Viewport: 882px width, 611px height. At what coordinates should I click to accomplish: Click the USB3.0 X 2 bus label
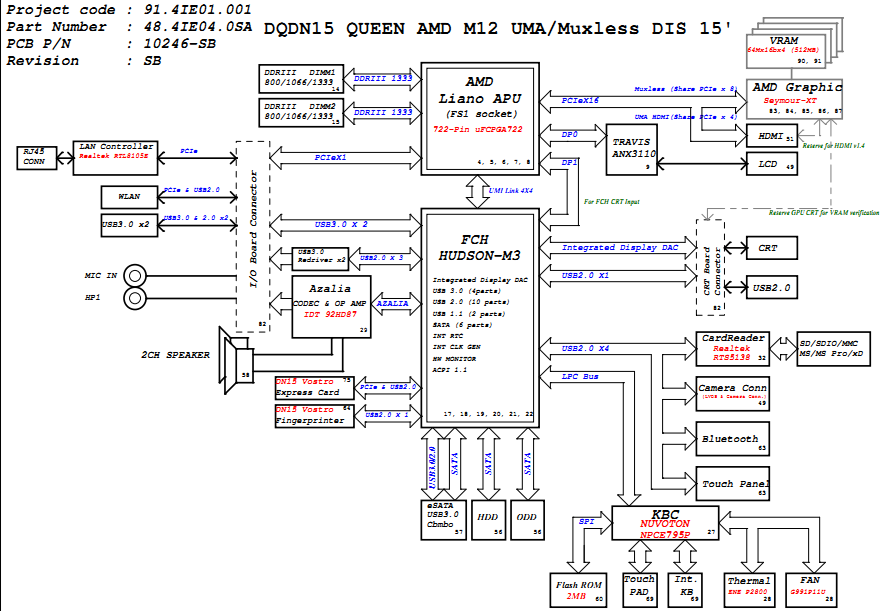click(341, 224)
